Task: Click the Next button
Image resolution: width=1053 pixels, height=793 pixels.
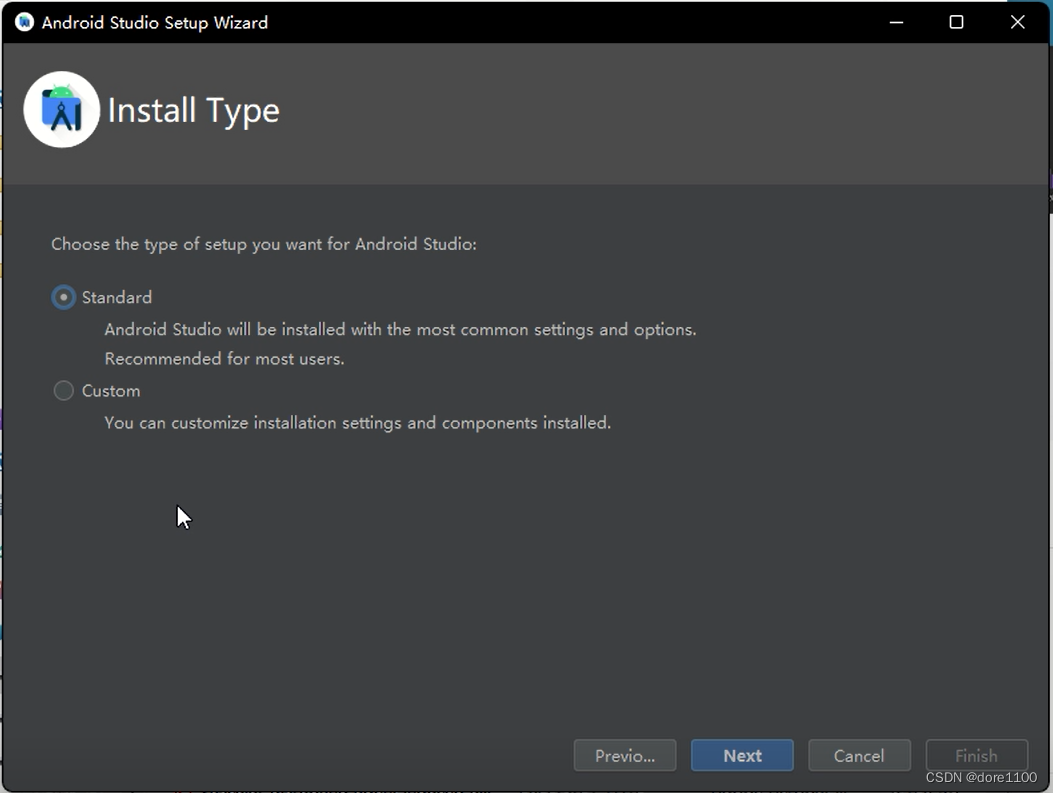Action: pos(742,755)
